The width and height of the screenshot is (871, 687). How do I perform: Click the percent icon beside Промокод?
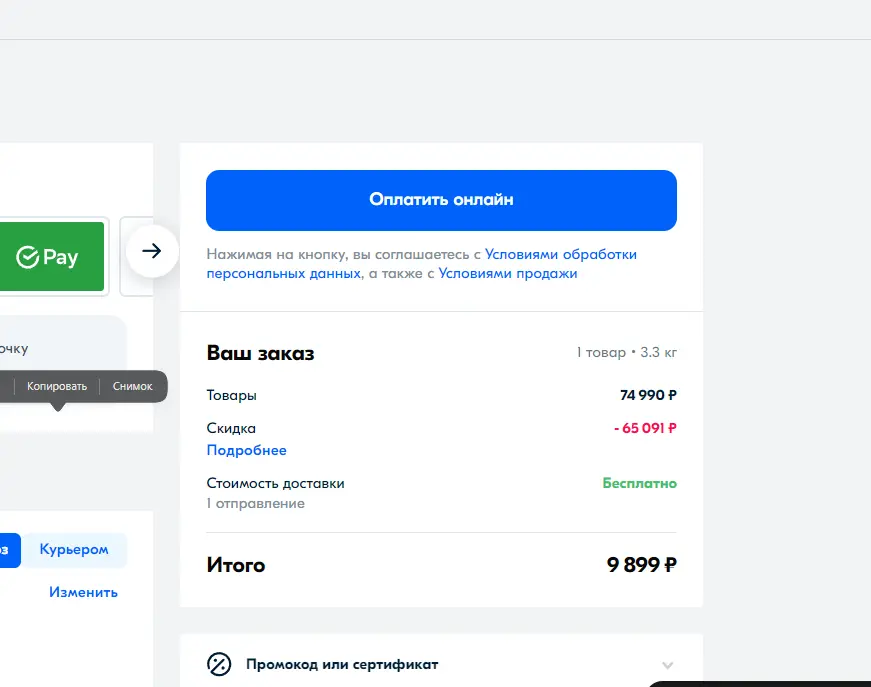pyautogui.click(x=219, y=664)
